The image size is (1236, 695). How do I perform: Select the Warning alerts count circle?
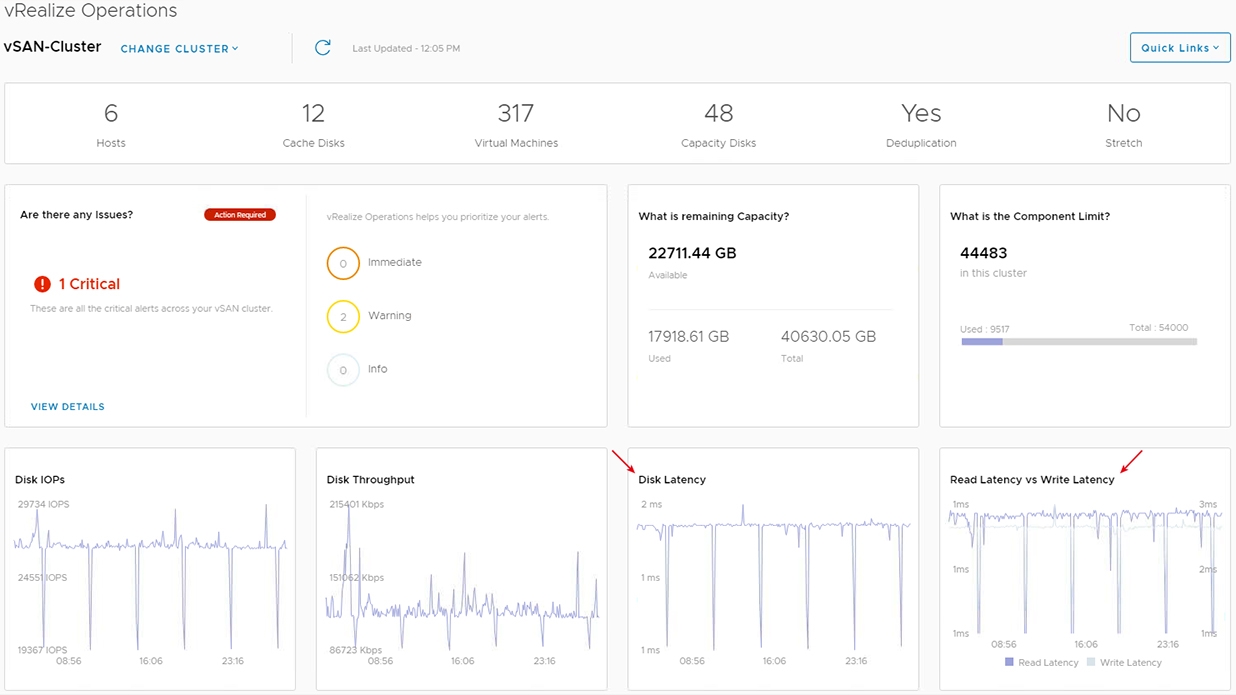pyautogui.click(x=343, y=316)
